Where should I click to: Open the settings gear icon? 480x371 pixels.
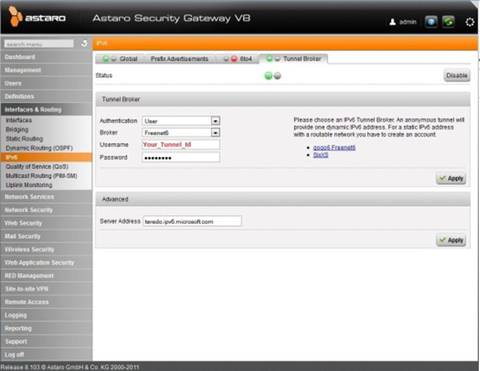[470, 22]
